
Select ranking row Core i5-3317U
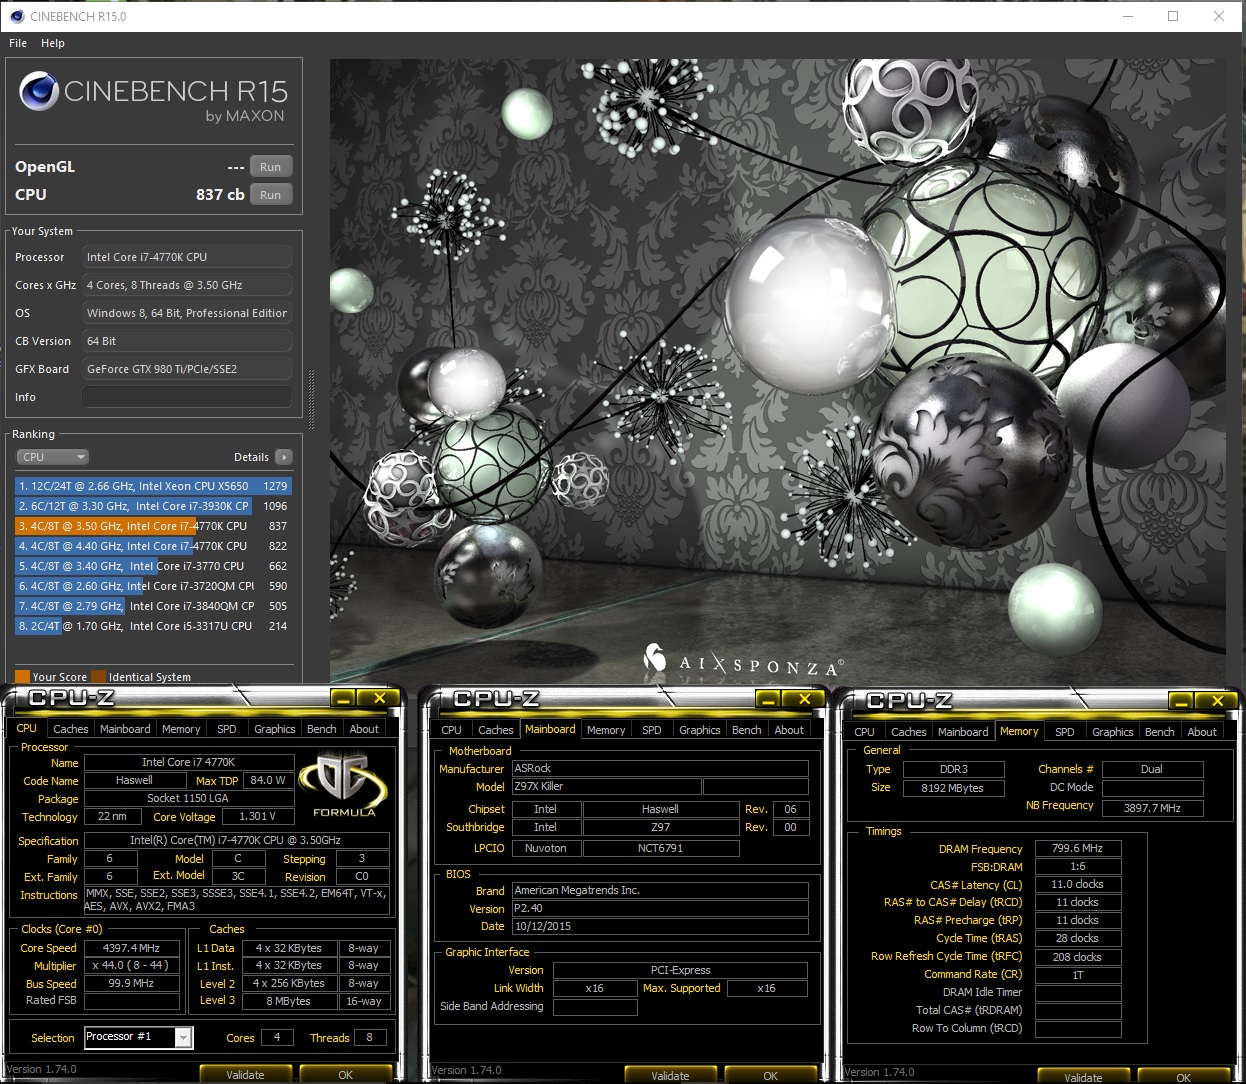pos(153,626)
